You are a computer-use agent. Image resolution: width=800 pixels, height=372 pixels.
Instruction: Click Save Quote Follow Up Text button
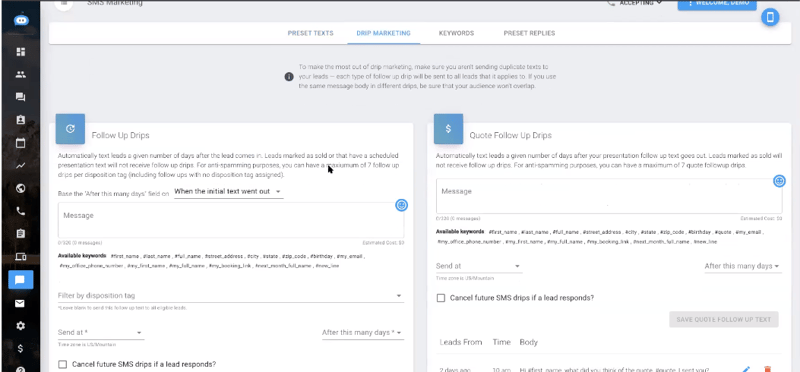(x=723, y=319)
